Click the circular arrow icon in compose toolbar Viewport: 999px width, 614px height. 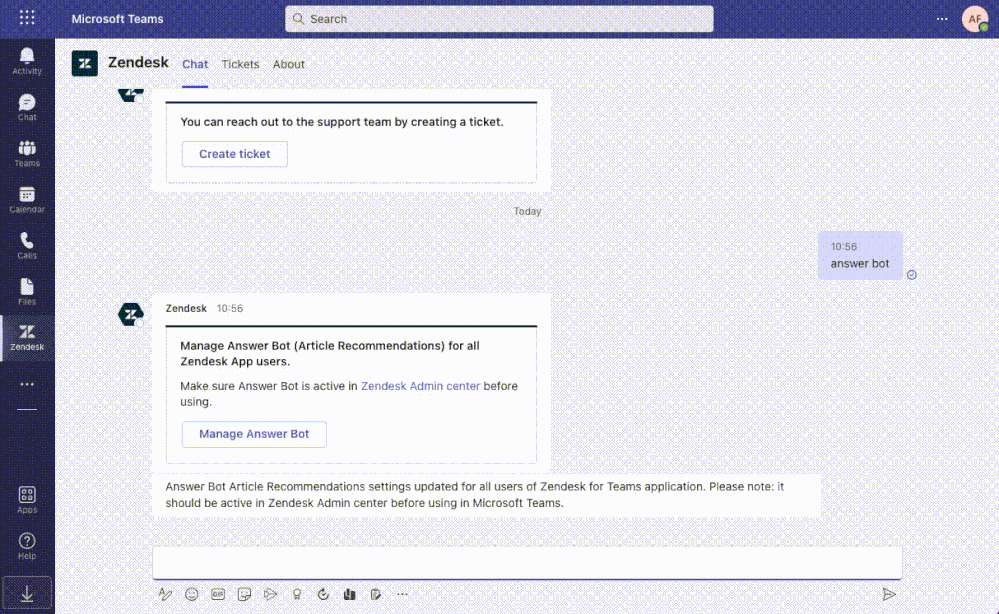pos(323,594)
